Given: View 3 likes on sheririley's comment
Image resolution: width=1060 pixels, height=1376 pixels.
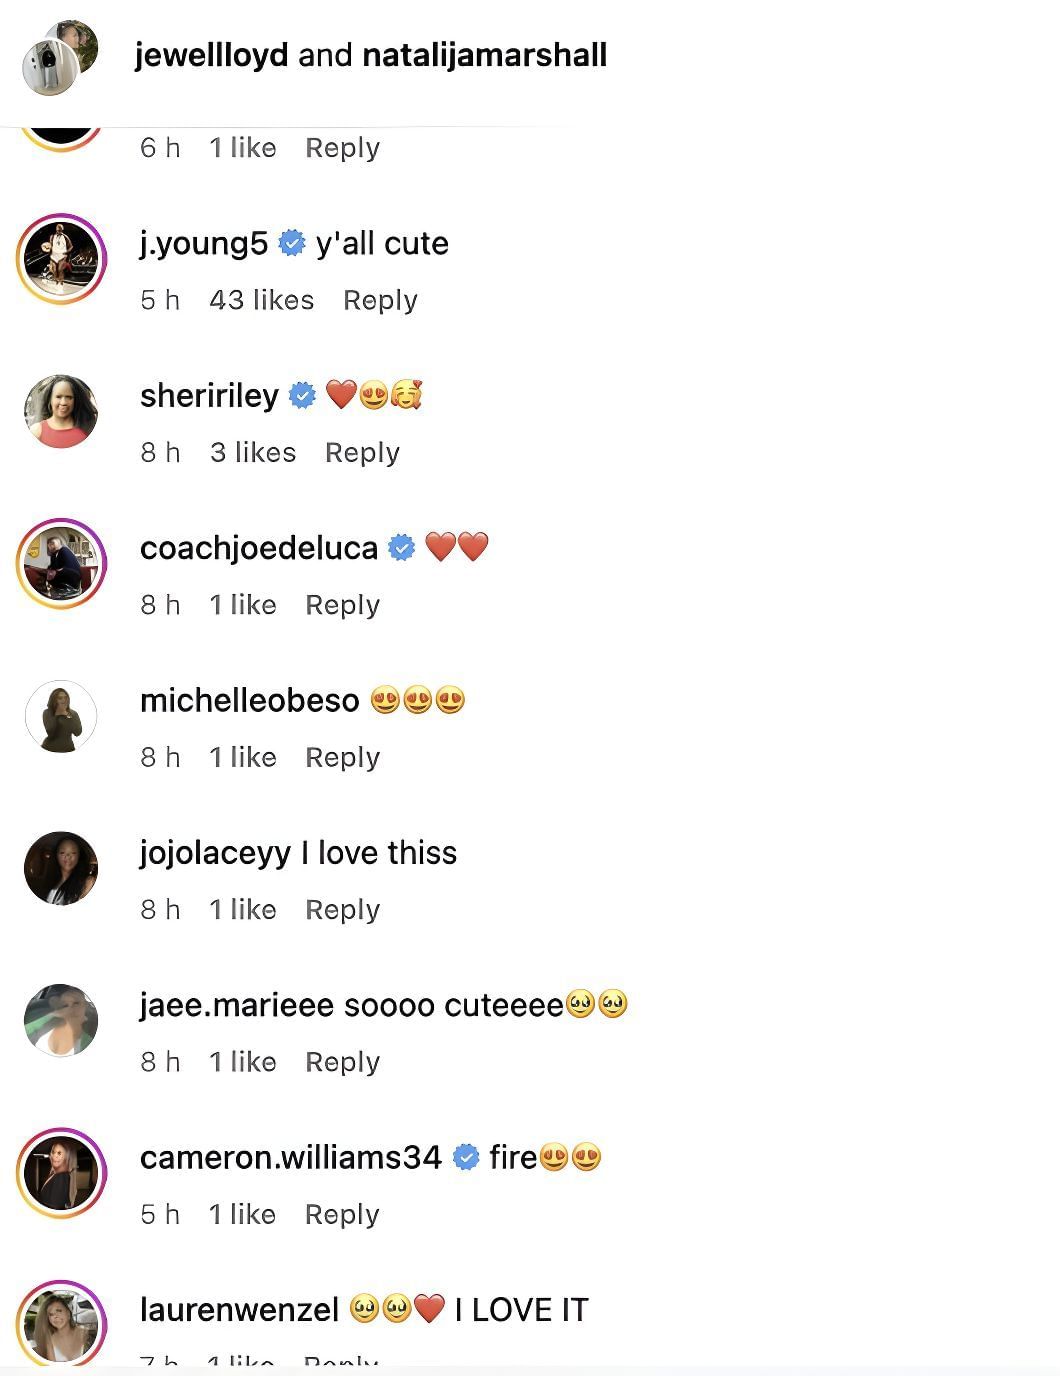Looking at the screenshot, I should tap(253, 453).
